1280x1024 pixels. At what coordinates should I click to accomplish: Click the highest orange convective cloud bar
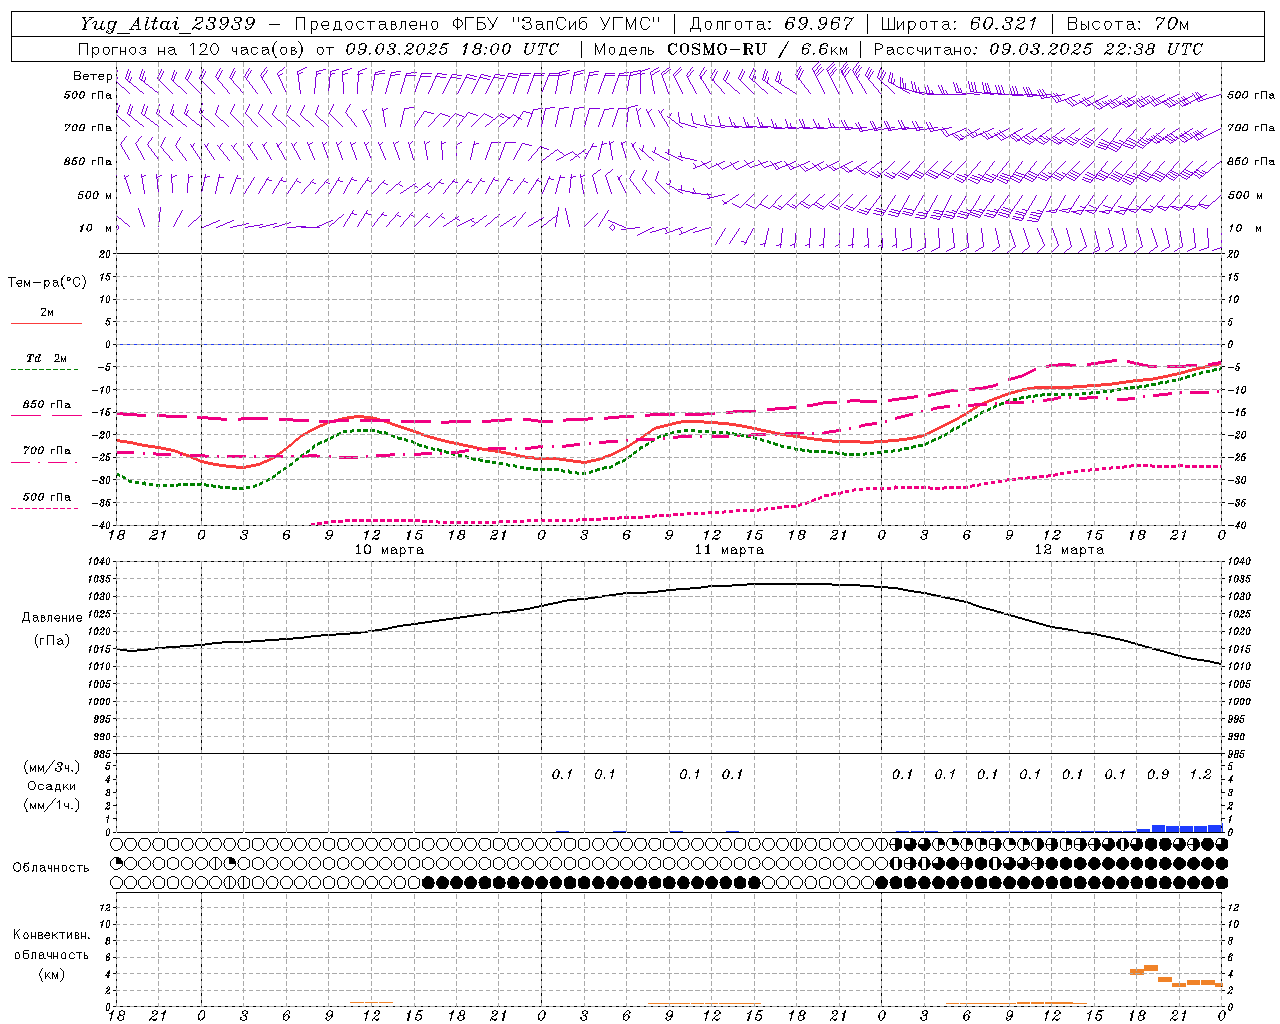click(x=1150, y=968)
